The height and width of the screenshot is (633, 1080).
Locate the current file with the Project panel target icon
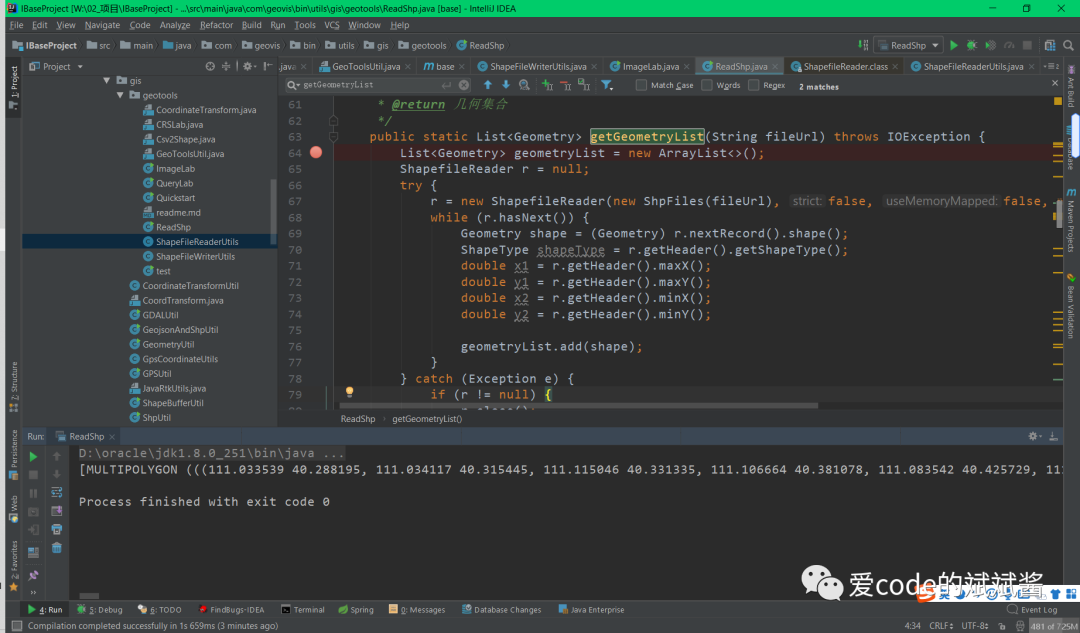click(210, 66)
